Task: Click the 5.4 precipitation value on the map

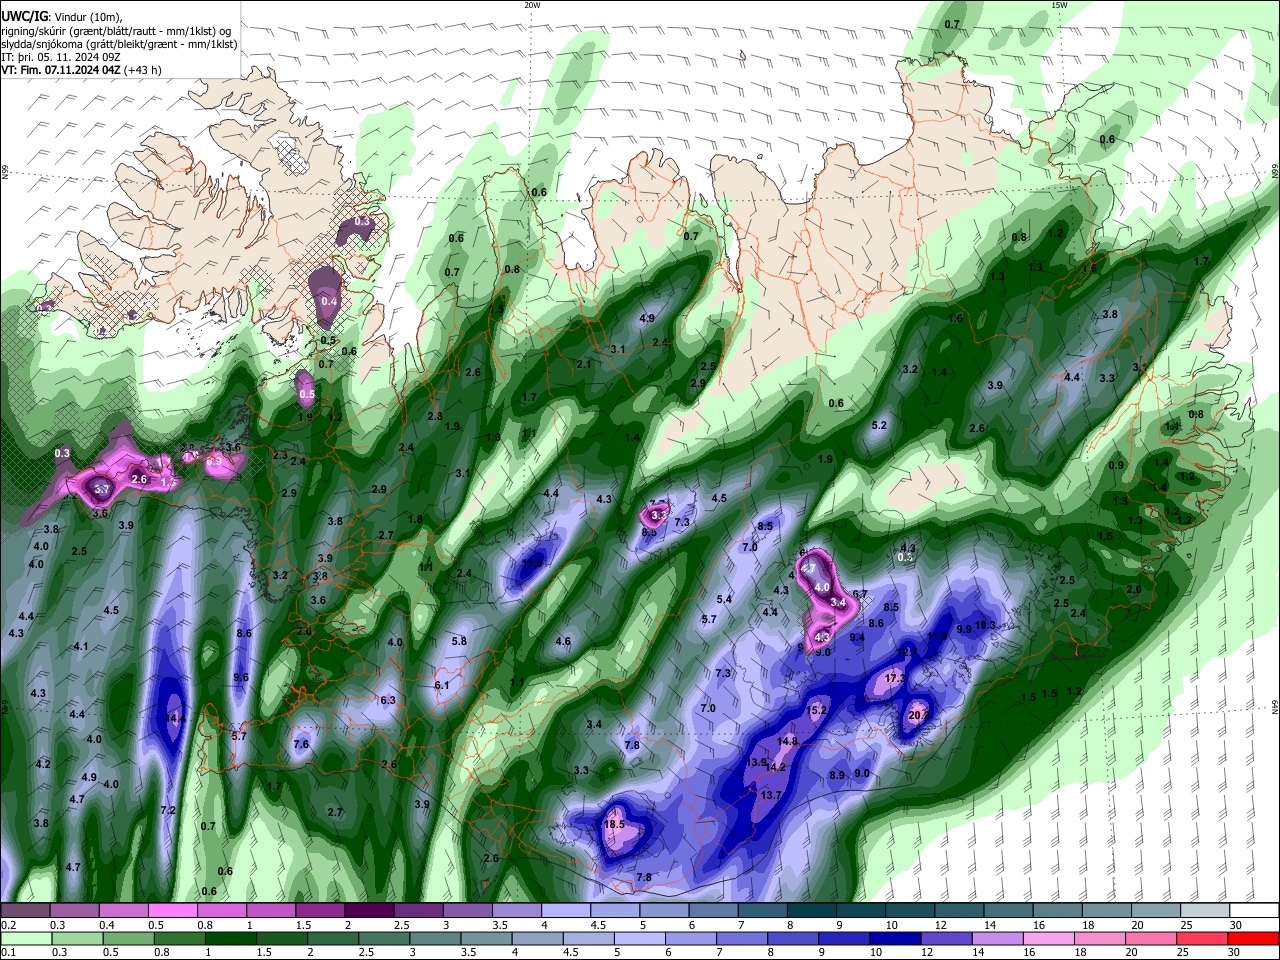Action: [x=724, y=599]
